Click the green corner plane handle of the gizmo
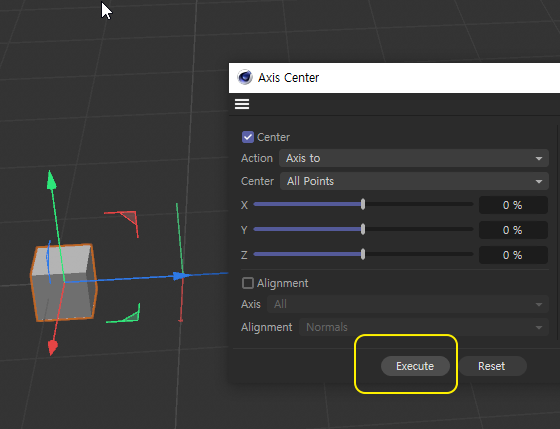The height and width of the screenshot is (429, 560). (132, 316)
